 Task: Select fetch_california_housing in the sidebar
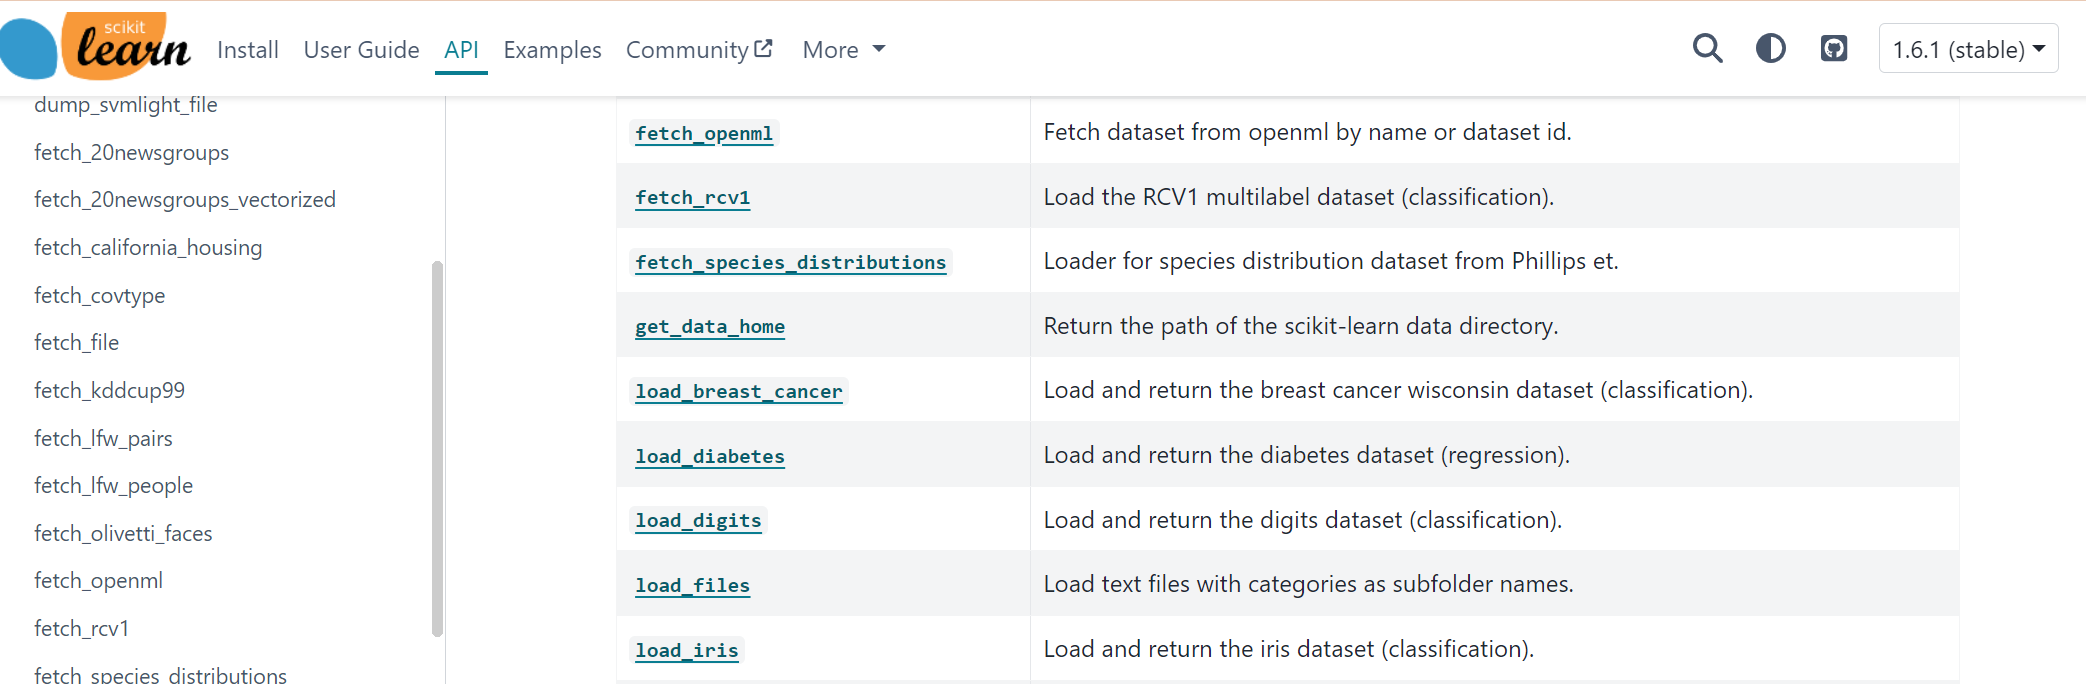click(148, 248)
